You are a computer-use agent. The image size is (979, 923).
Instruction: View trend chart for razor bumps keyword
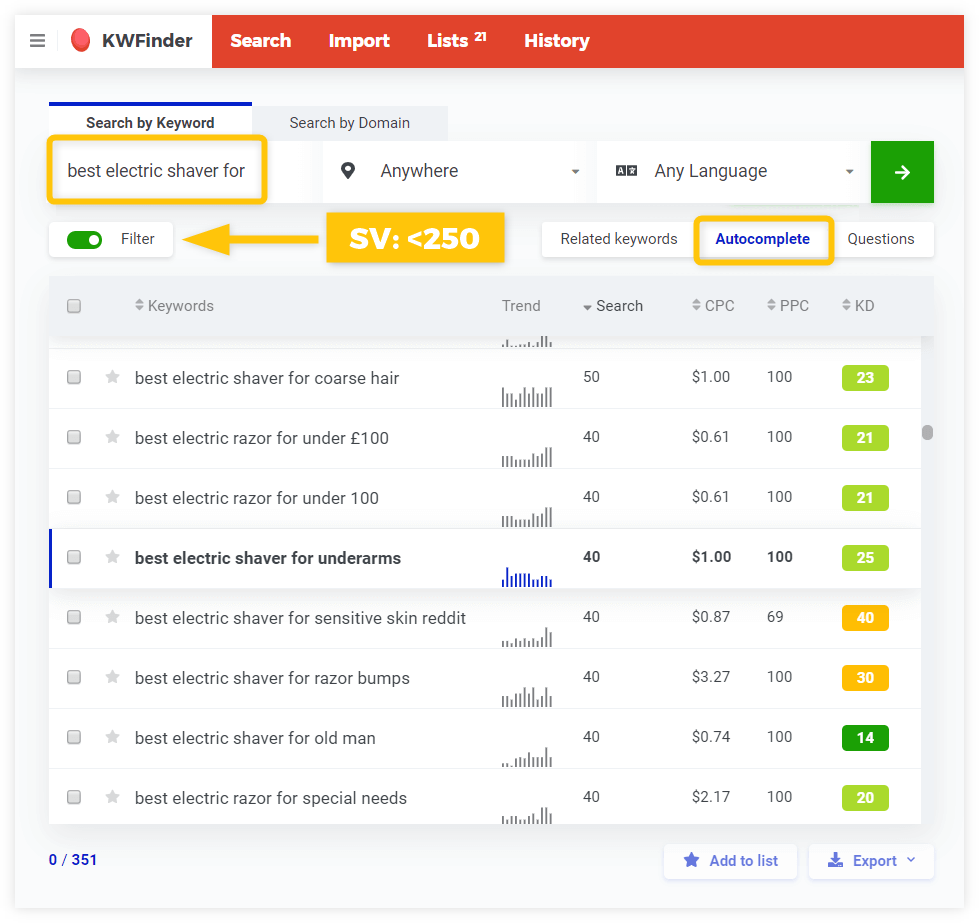tap(527, 696)
